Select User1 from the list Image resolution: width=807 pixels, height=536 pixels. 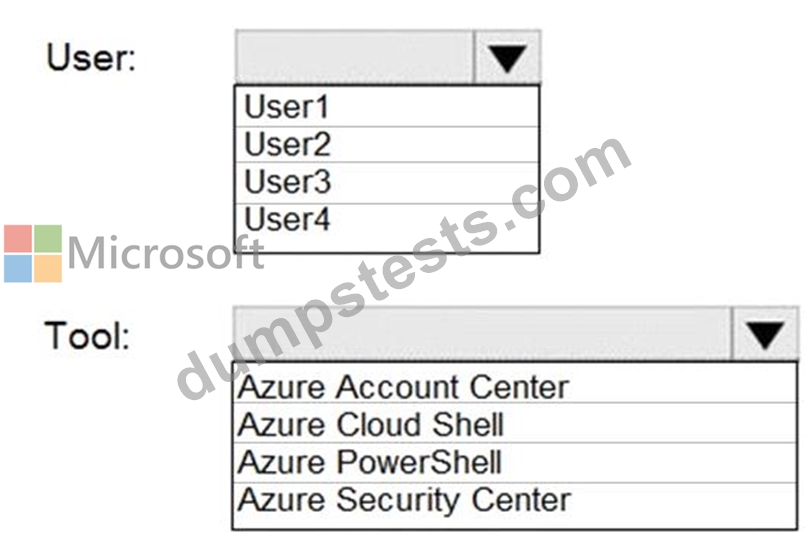tap(387, 107)
